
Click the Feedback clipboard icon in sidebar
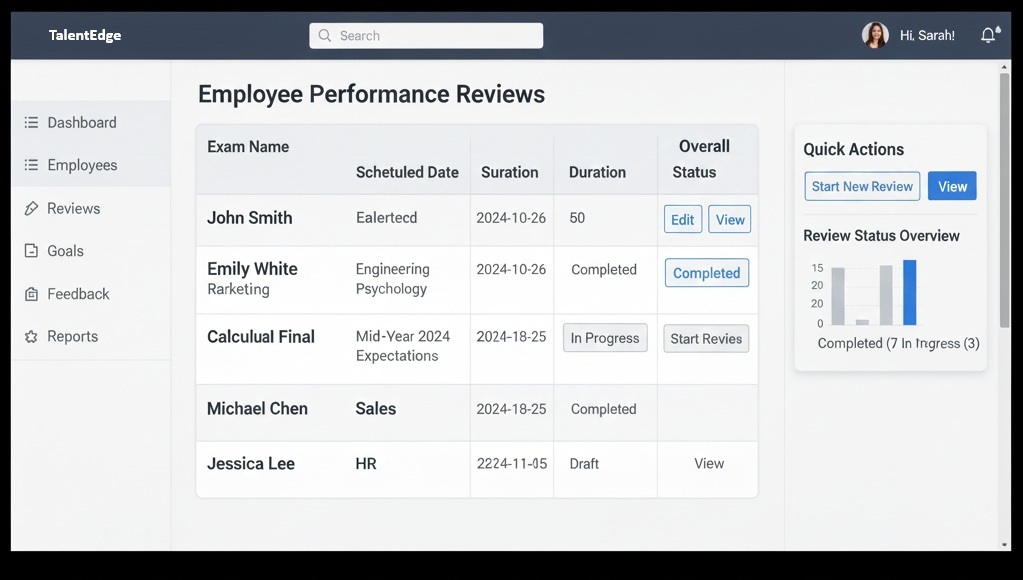pos(31,295)
